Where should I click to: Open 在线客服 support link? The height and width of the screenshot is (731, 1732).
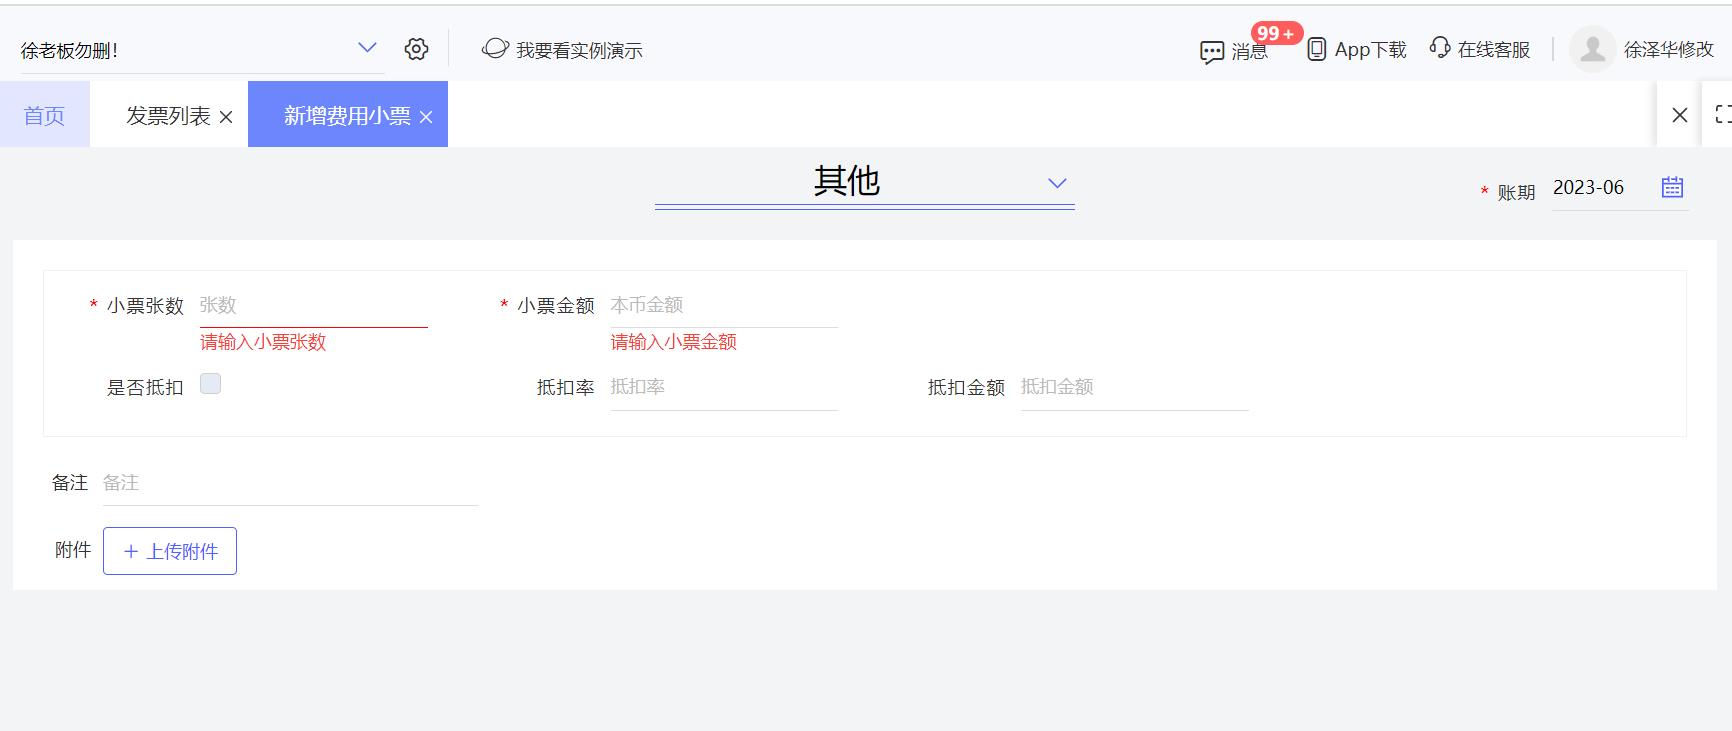click(1494, 50)
